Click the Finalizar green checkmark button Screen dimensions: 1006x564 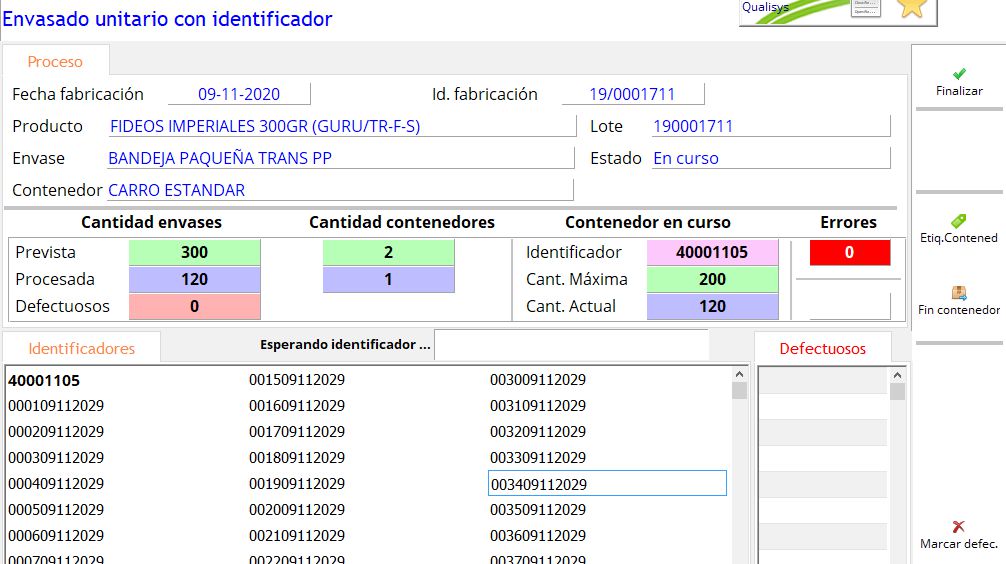point(959,74)
